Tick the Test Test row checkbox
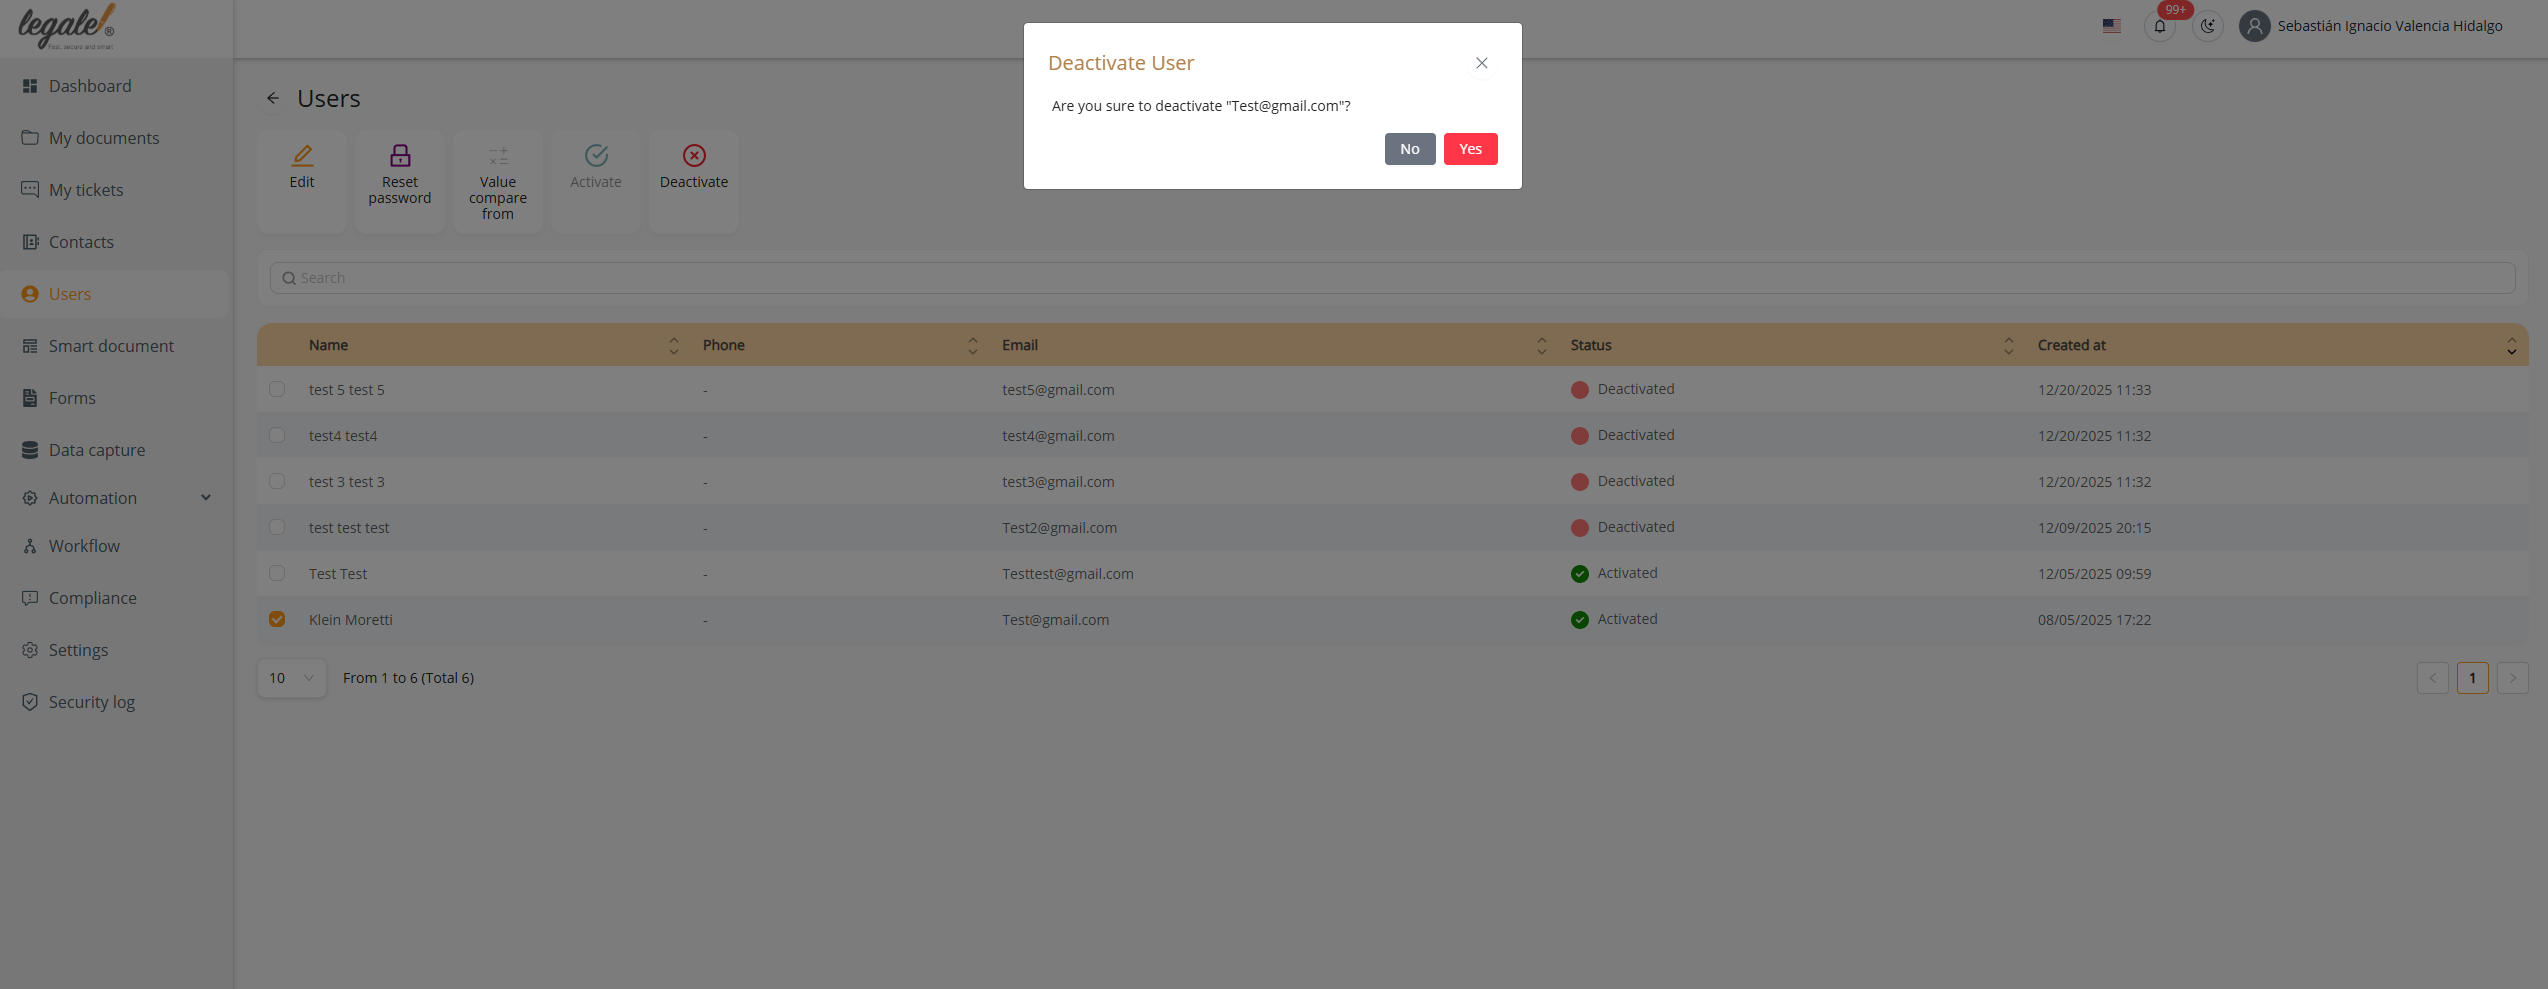This screenshot has width=2548, height=989. 277,574
